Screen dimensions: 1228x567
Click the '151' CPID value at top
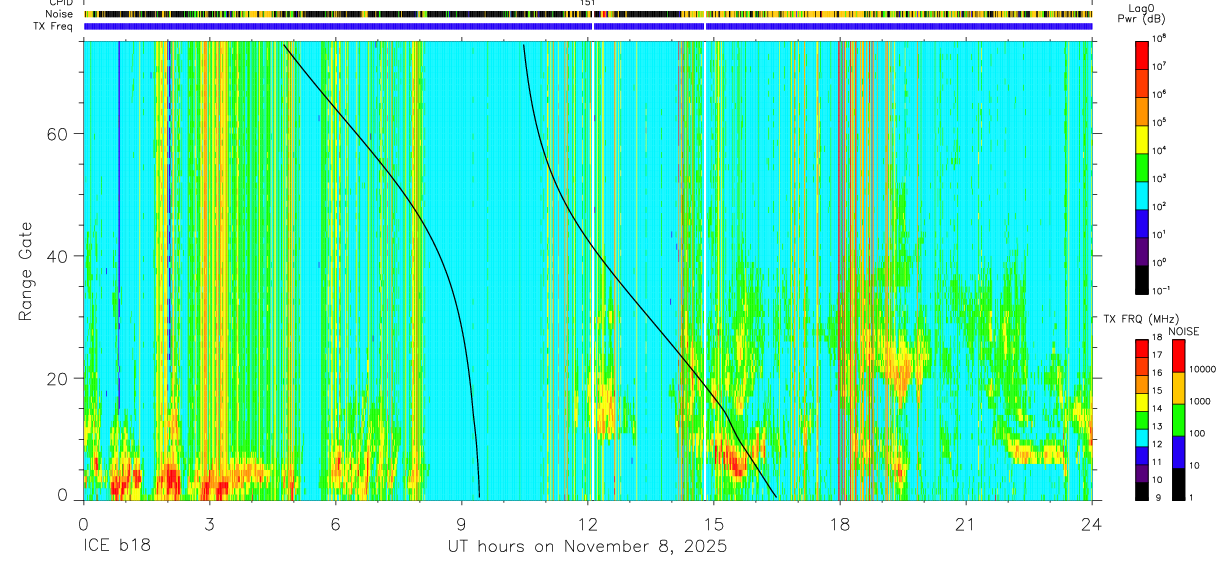coord(588,4)
